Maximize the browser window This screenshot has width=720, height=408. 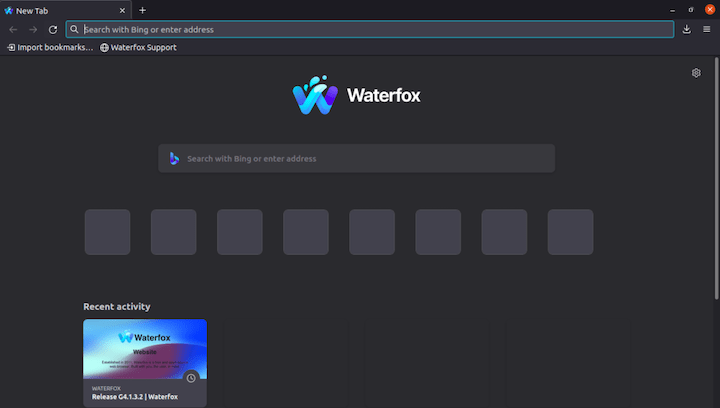click(691, 10)
